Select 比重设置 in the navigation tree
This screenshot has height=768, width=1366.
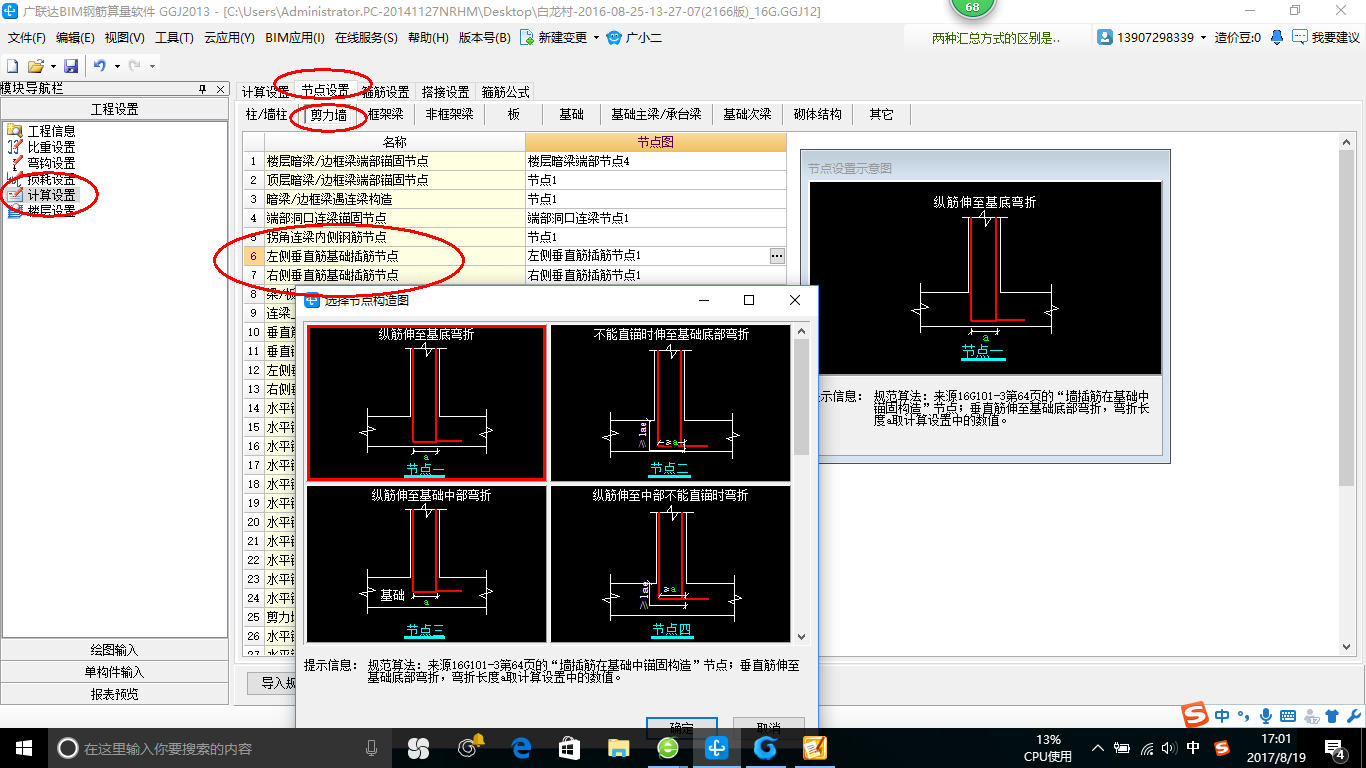click(x=51, y=147)
